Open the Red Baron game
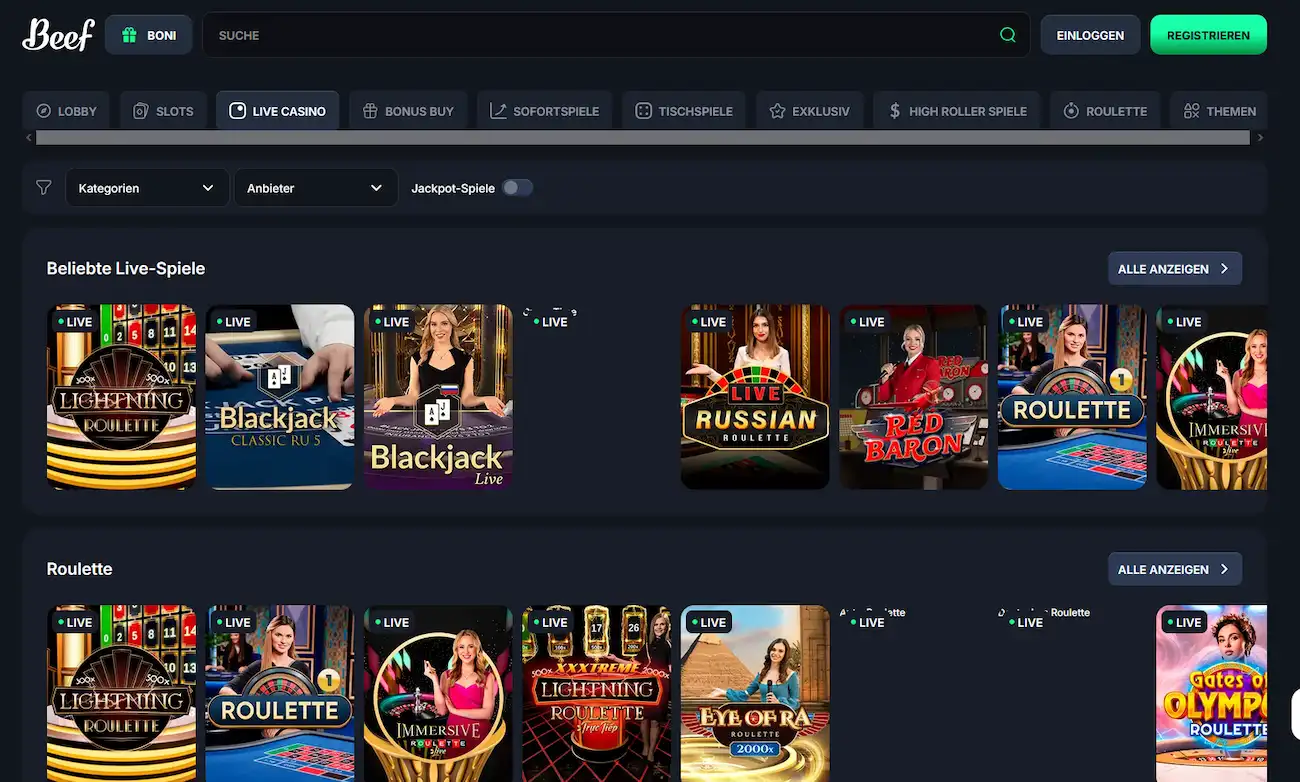Viewport: 1300px width, 782px height. [913, 397]
